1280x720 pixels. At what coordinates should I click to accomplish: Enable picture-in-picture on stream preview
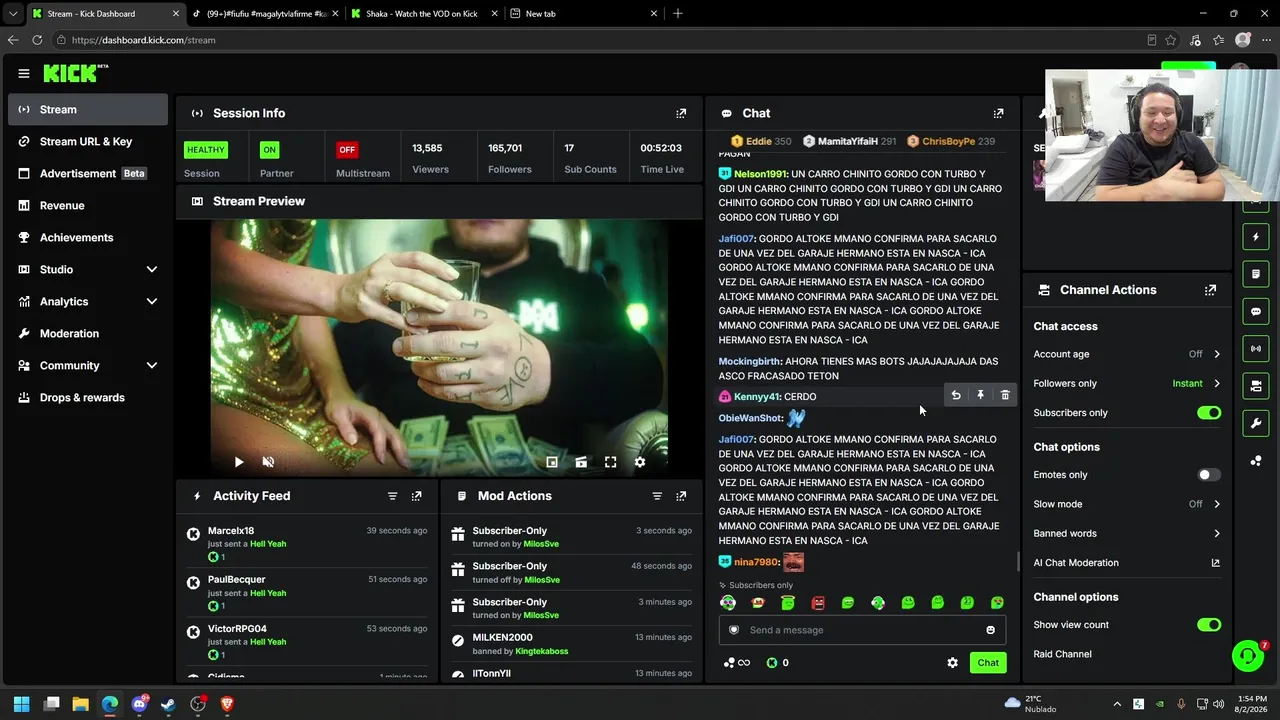[551, 462]
